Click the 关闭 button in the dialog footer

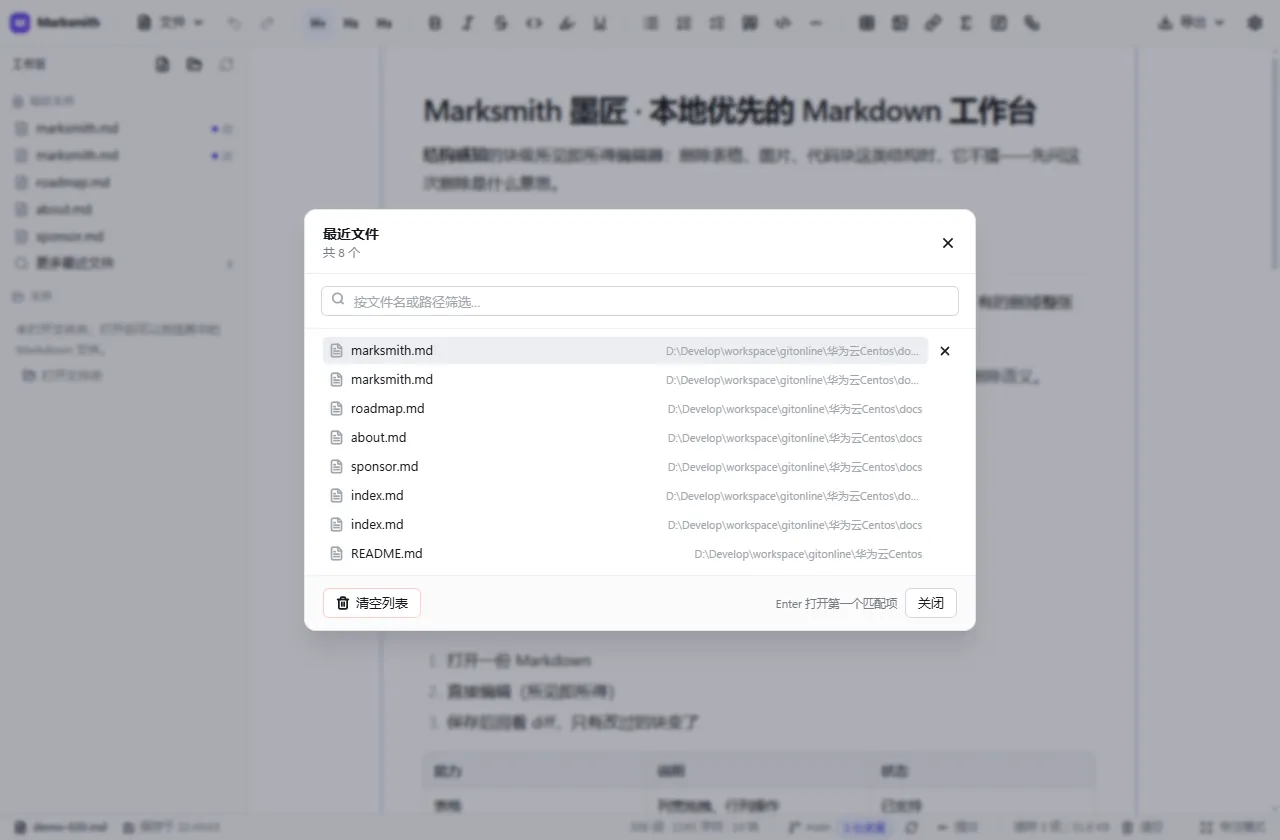[x=931, y=603]
